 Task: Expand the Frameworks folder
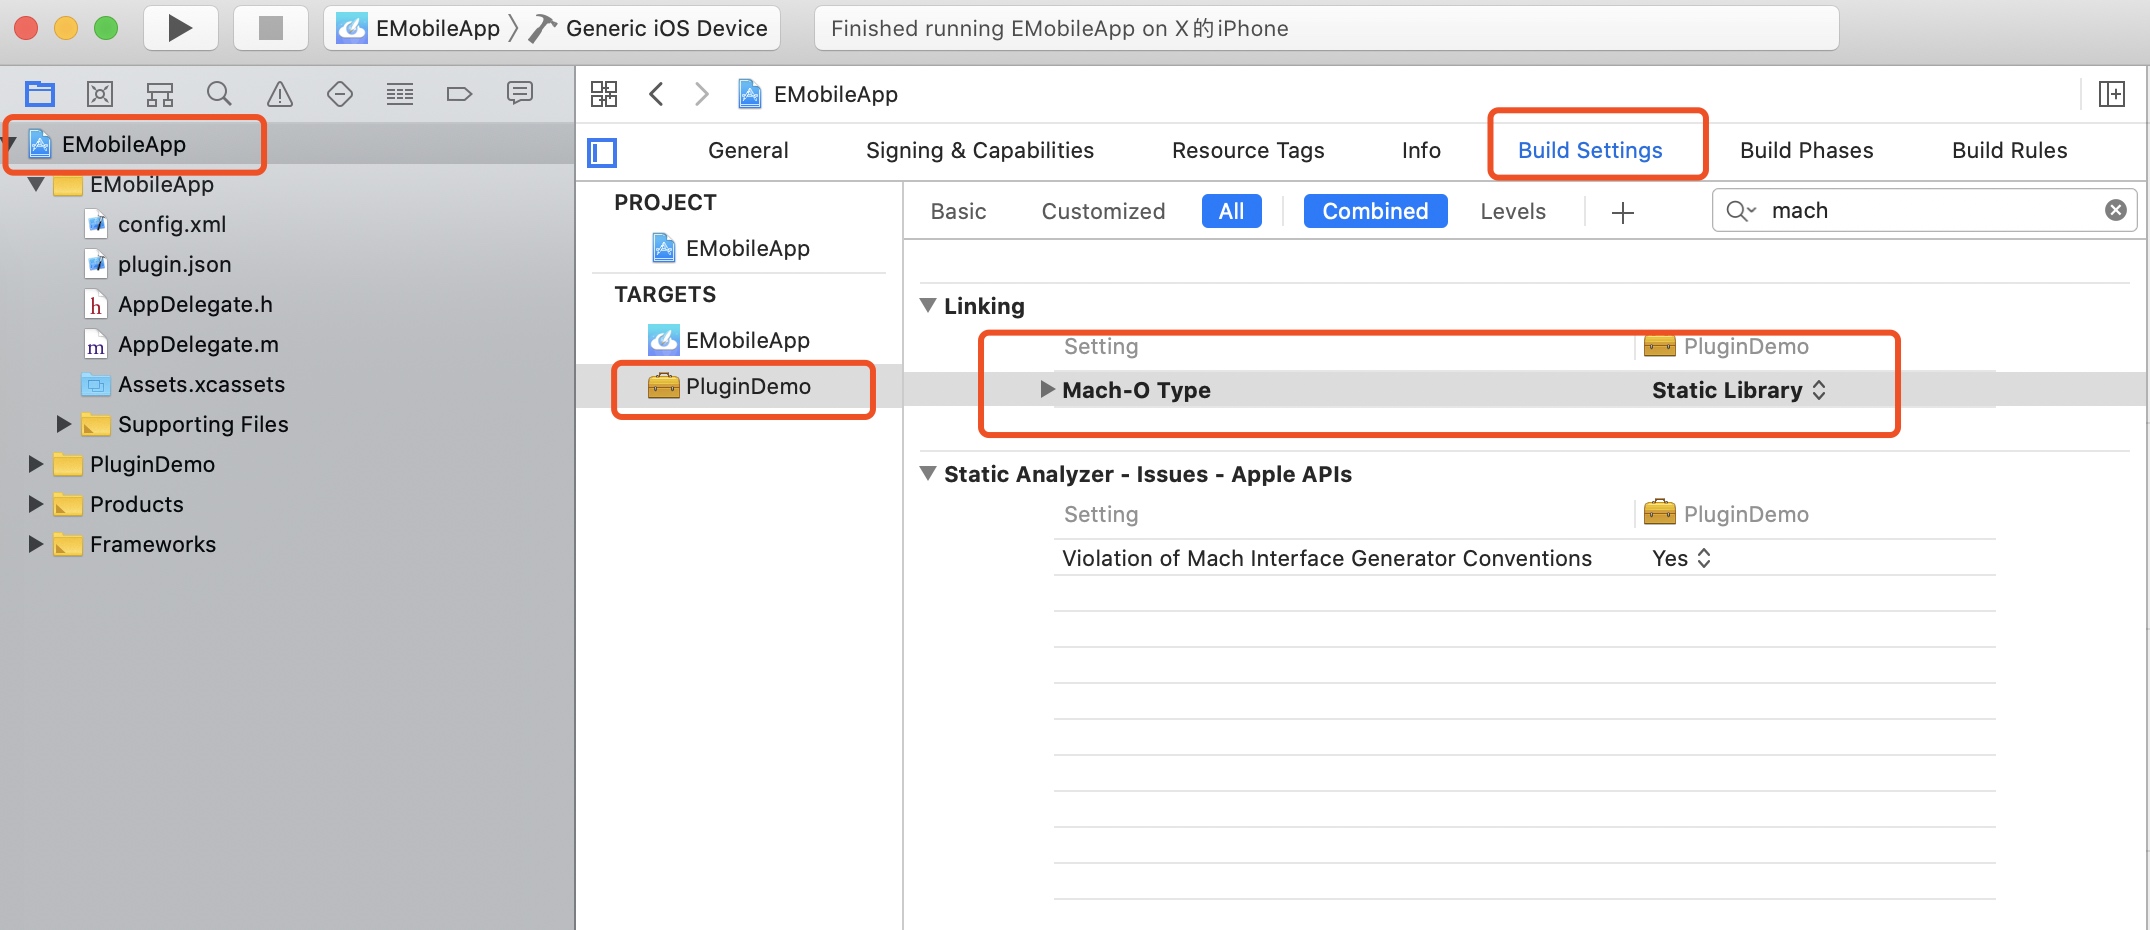pos(36,544)
